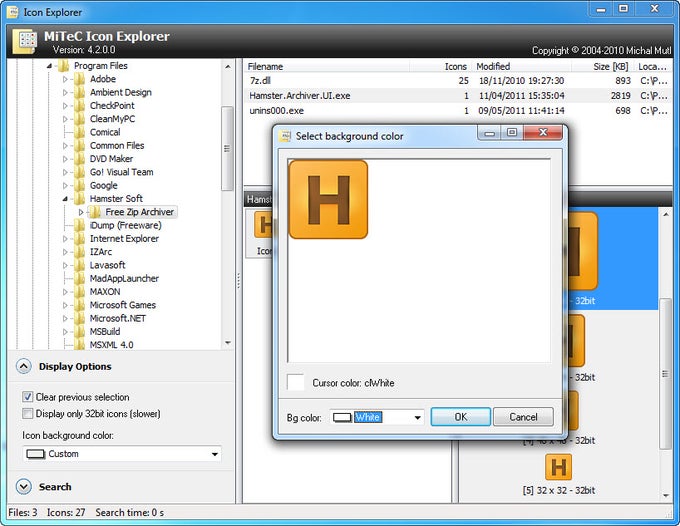Select the MadAppLauncher tree item
Screen dimensions: 680x526
pyautogui.click(x=124, y=278)
